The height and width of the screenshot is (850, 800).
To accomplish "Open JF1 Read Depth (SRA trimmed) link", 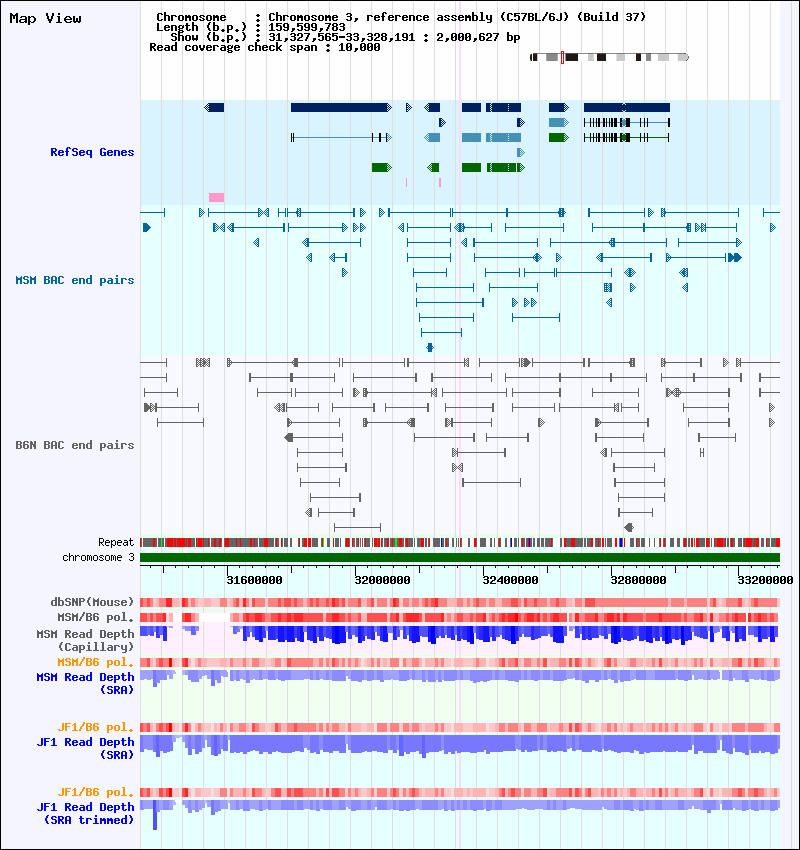I will point(86,814).
